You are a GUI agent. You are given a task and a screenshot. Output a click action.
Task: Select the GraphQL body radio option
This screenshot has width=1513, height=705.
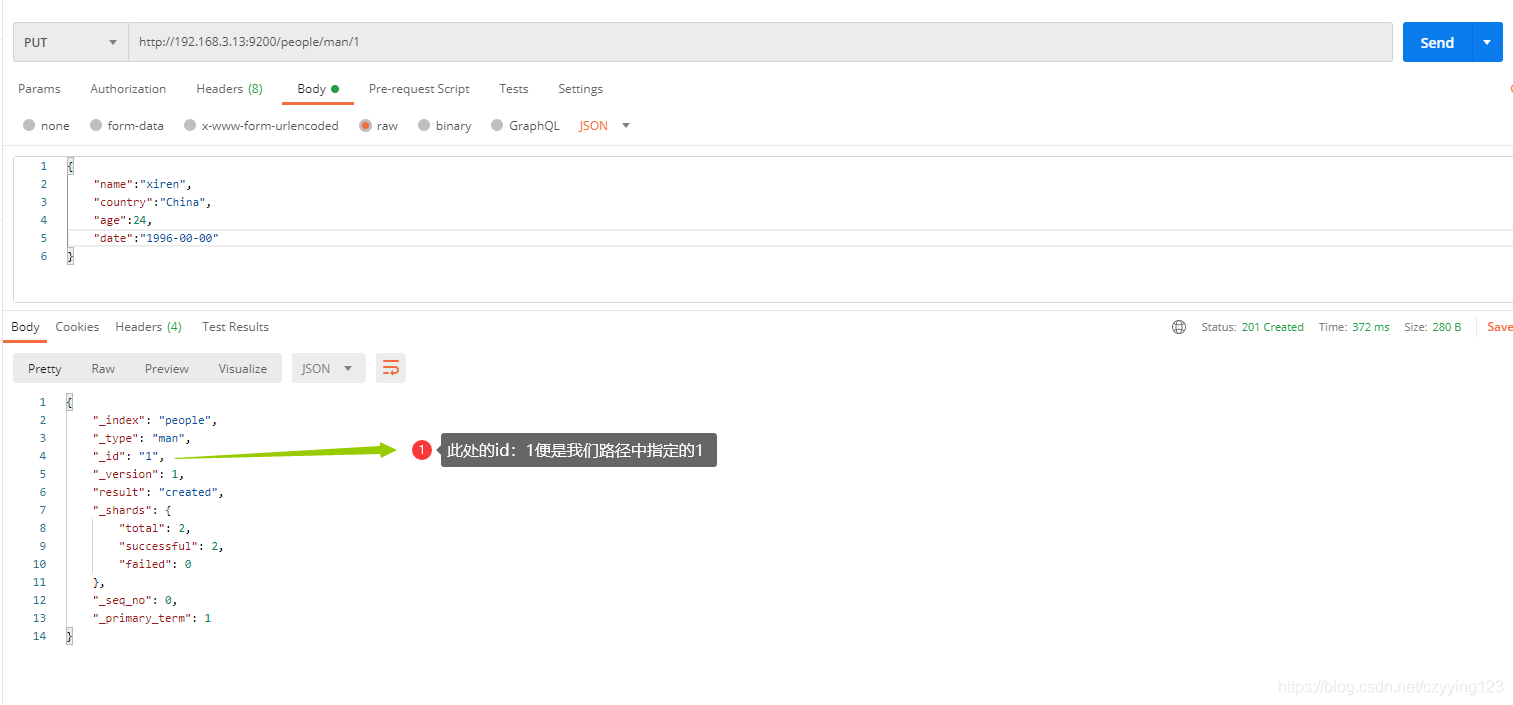pos(495,126)
